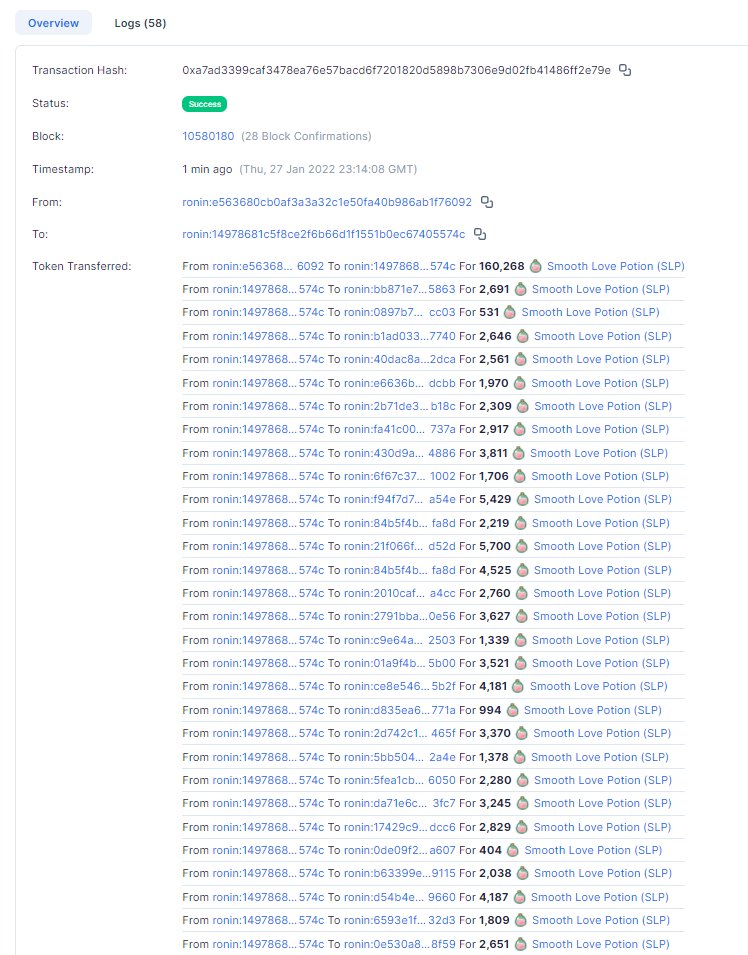The width and height of the screenshot is (748, 955).
Task: Switch to the Overview tab
Action: (54, 23)
